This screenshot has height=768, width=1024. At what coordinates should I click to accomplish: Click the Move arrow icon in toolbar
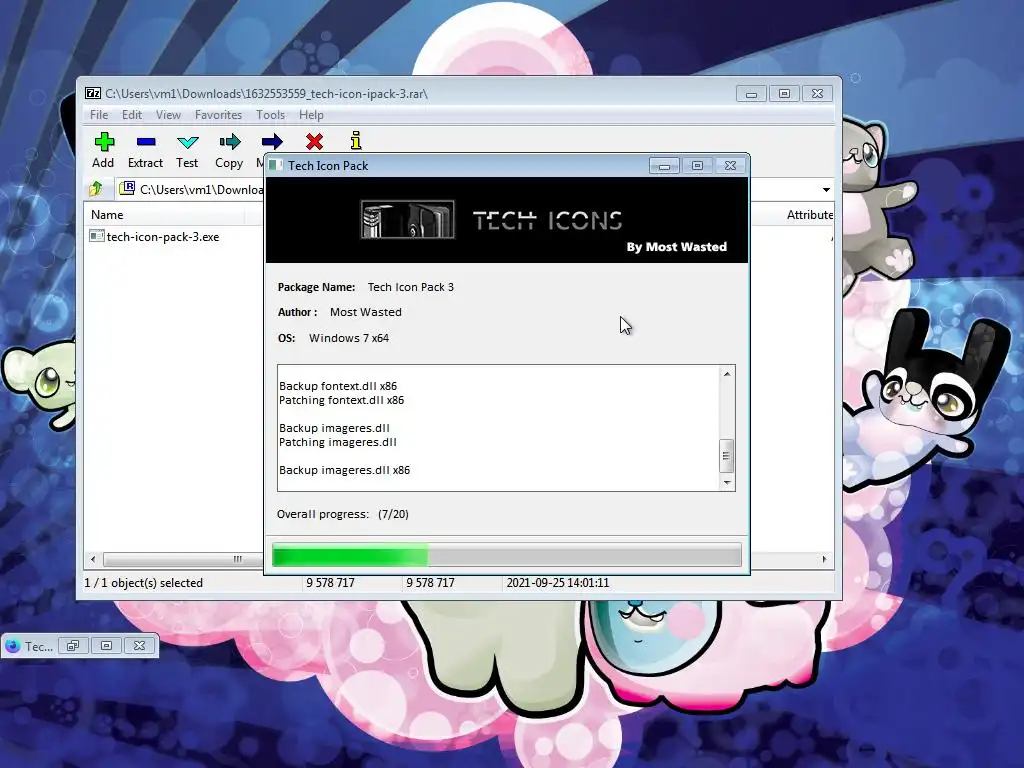(x=272, y=142)
